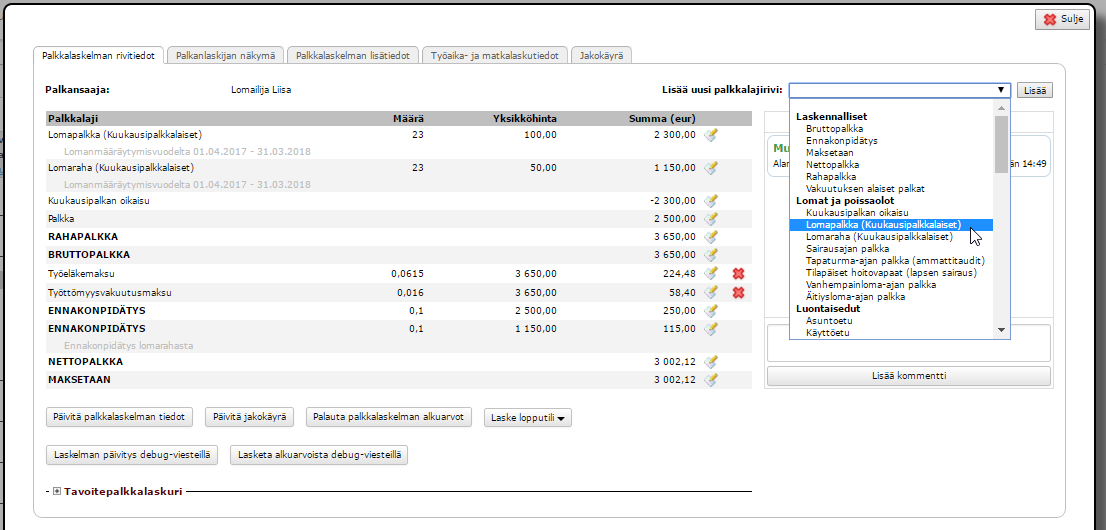Viewport: 1106px width, 530px height.
Task: Edit the ENNAKONPIDÄTYS 115,00 row
Action: pos(711,329)
